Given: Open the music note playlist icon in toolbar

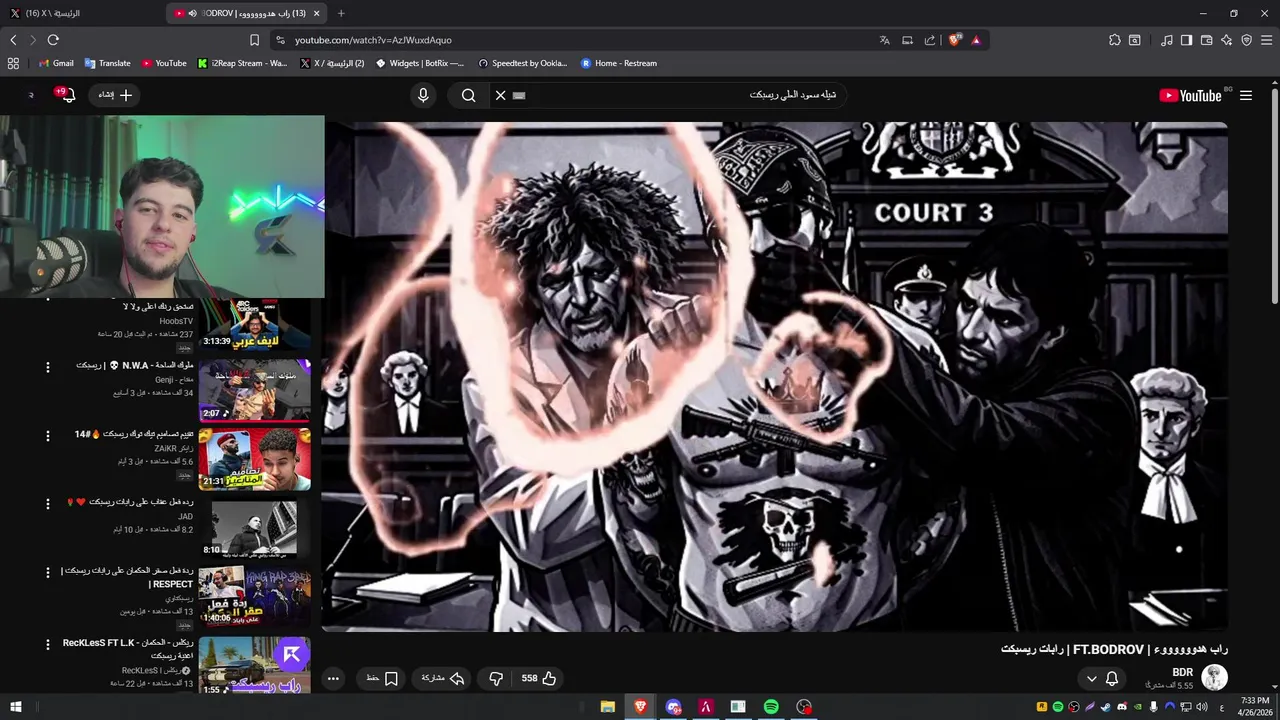Looking at the screenshot, I should click(x=1166, y=40).
